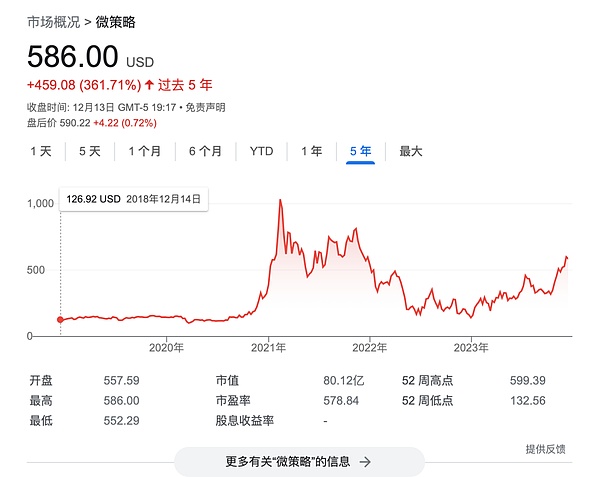Switch chart to YTD range
The height and width of the screenshot is (477, 600).
pos(261,152)
